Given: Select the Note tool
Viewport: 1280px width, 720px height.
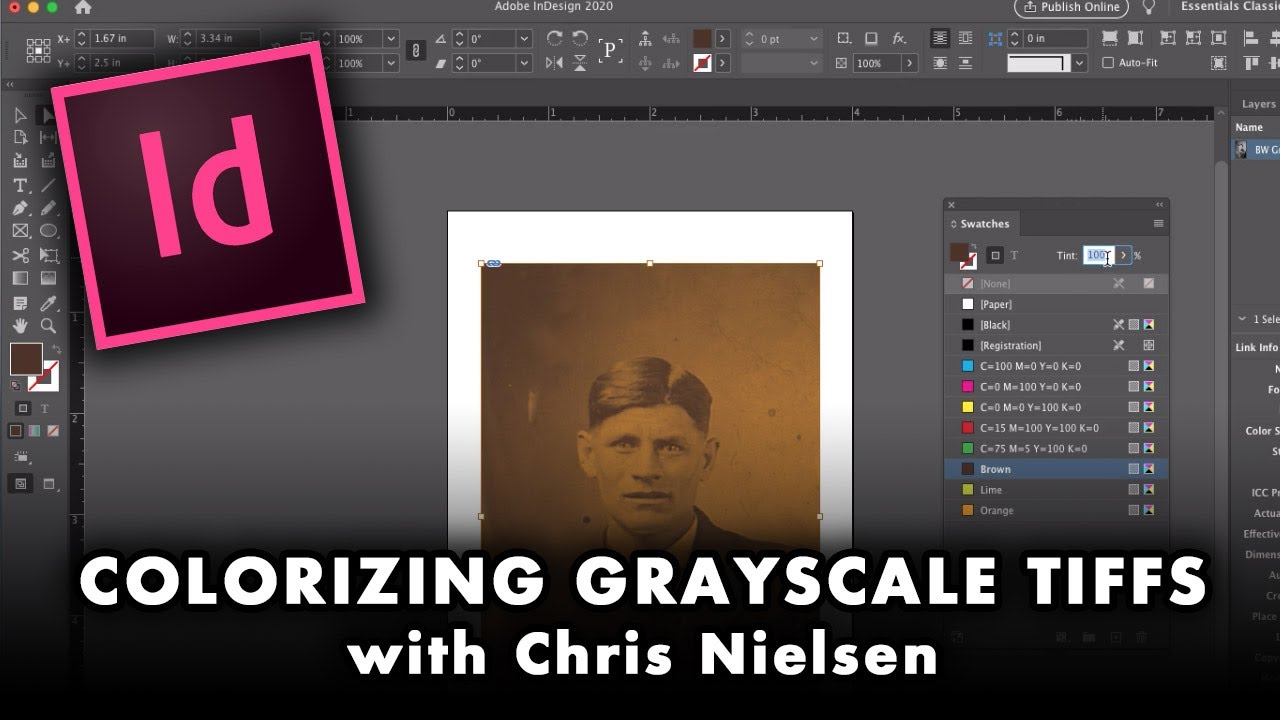Looking at the screenshot, I should tap(20, 303).
